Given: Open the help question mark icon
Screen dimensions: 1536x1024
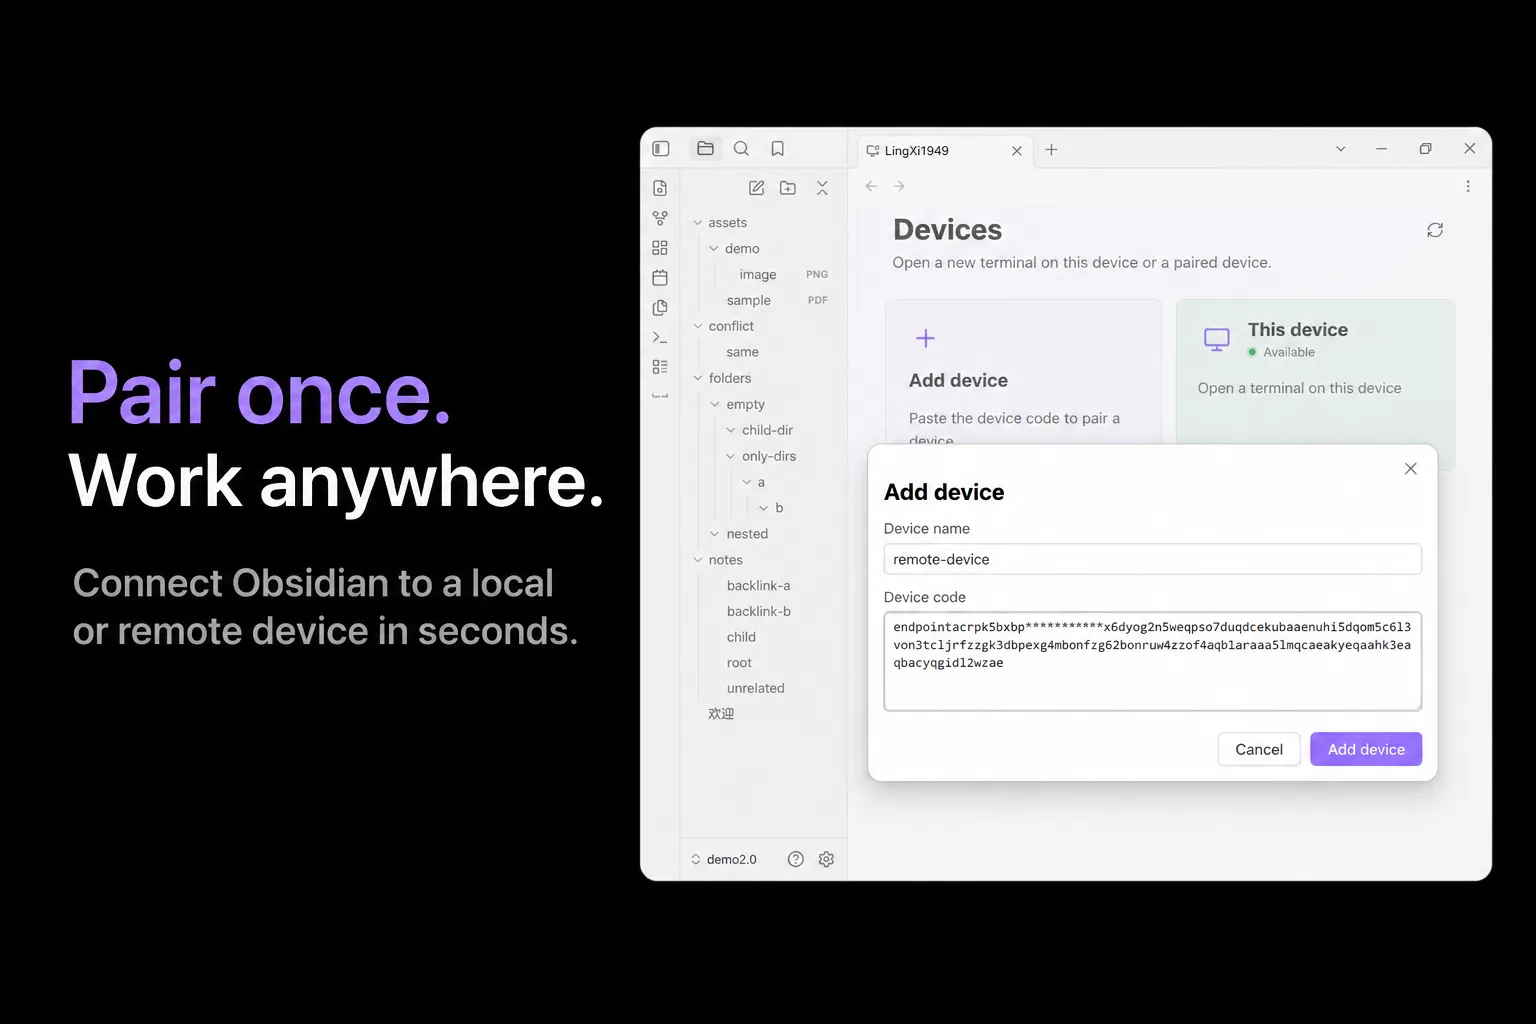Looking at the screenshot, I should coord(796,859).
